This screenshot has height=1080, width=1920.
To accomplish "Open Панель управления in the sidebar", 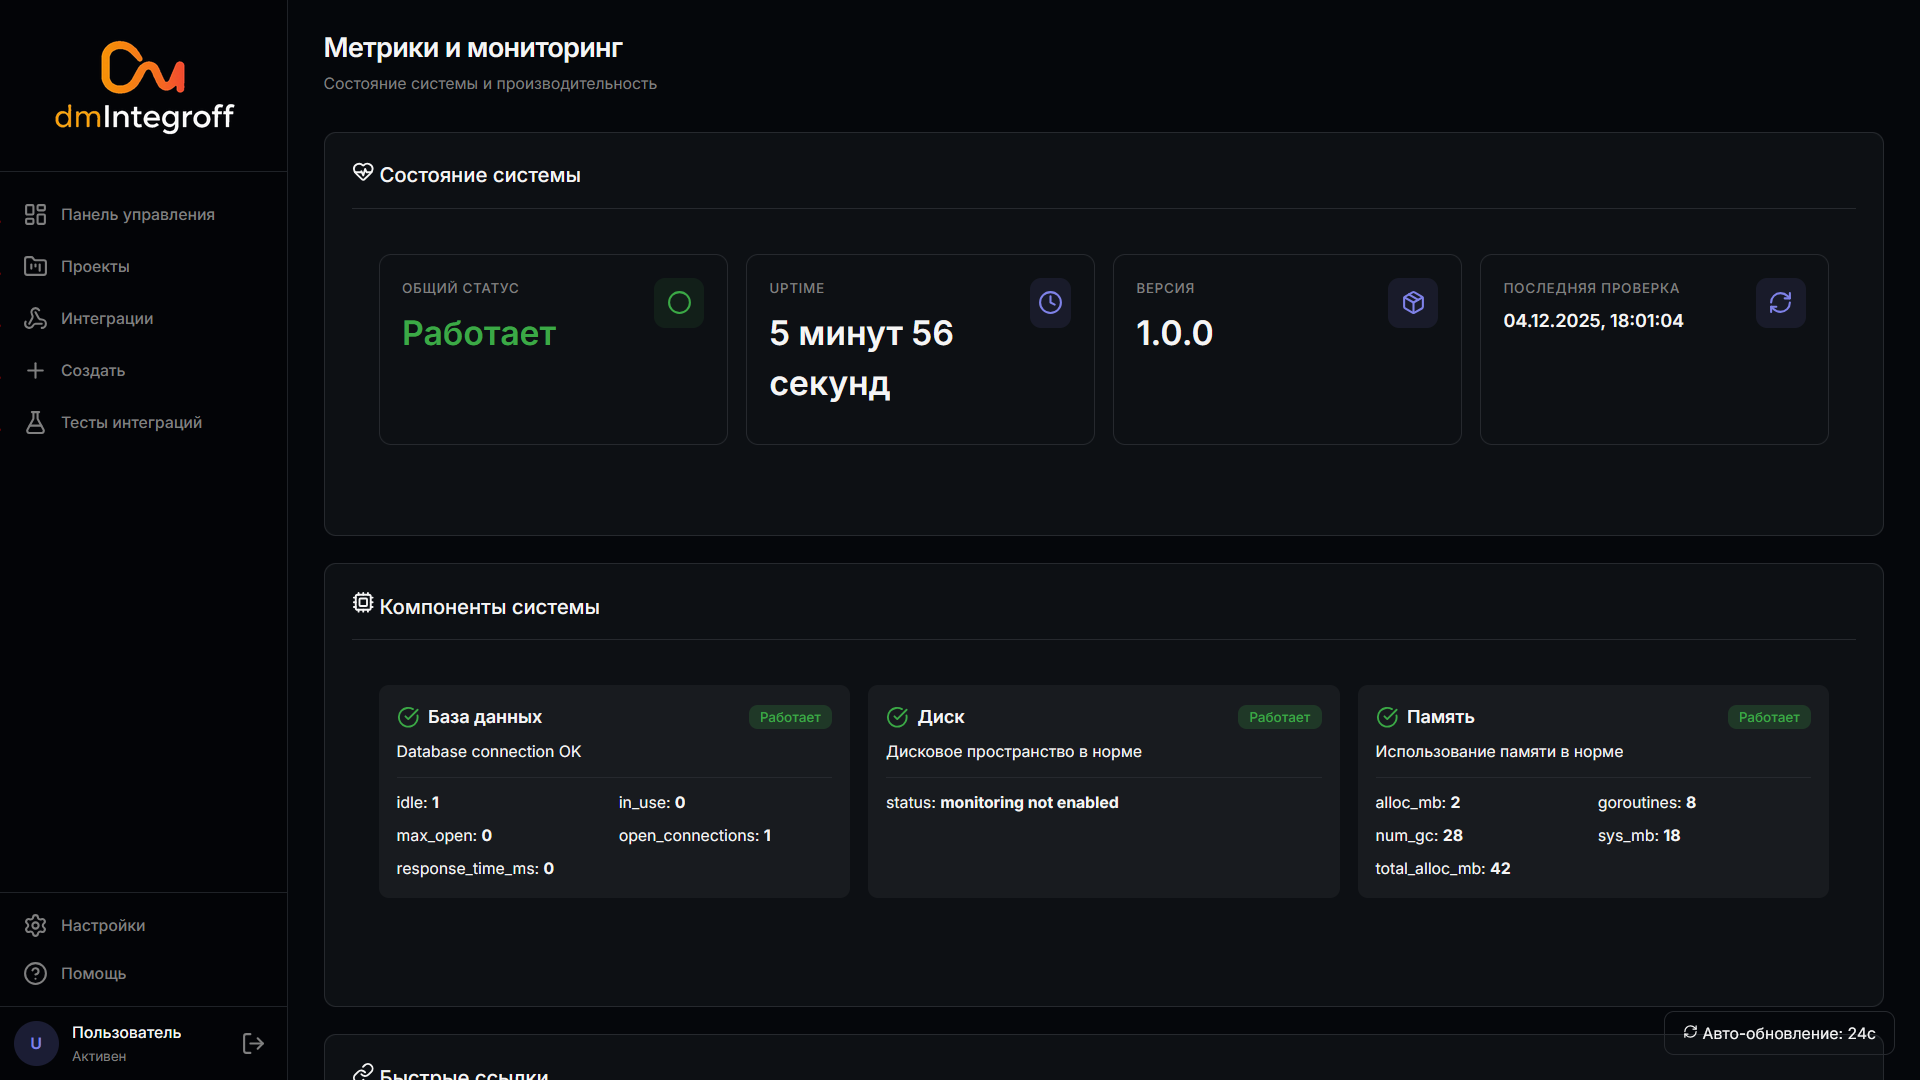I will (x=137, y=215).
